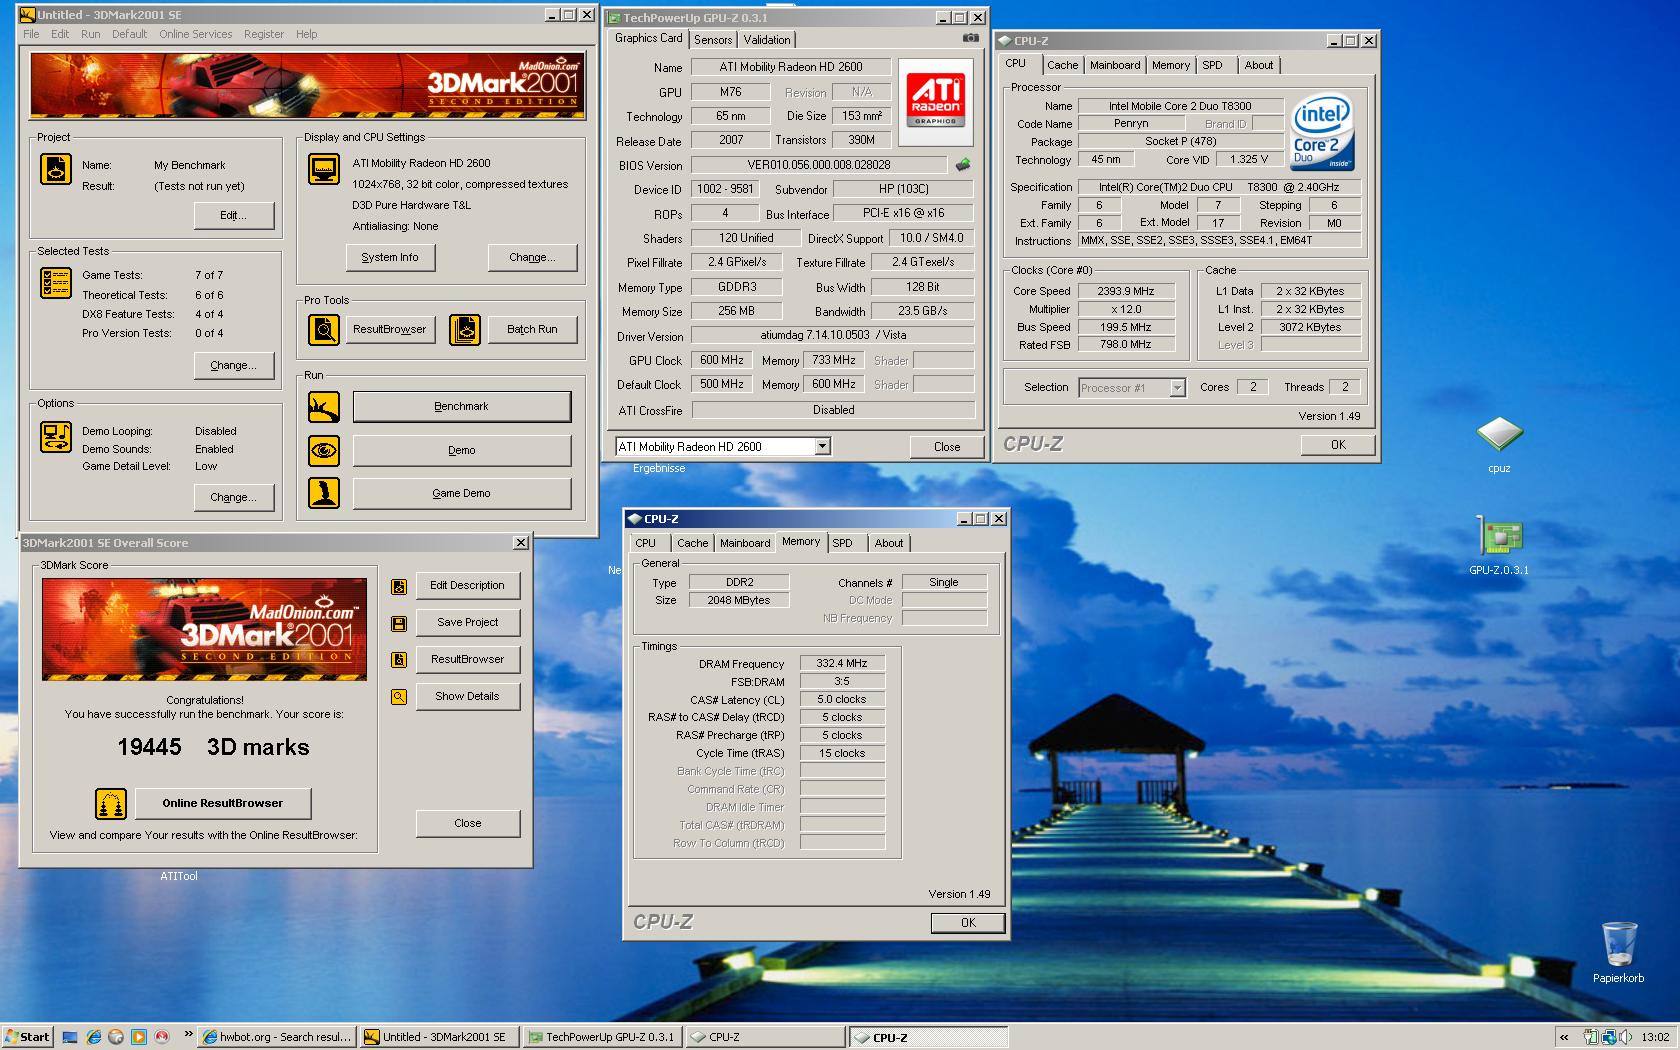Open the Online Services menu in 3DMark2001
This screenshot has height=1050, width=1680.
(195, 34)
